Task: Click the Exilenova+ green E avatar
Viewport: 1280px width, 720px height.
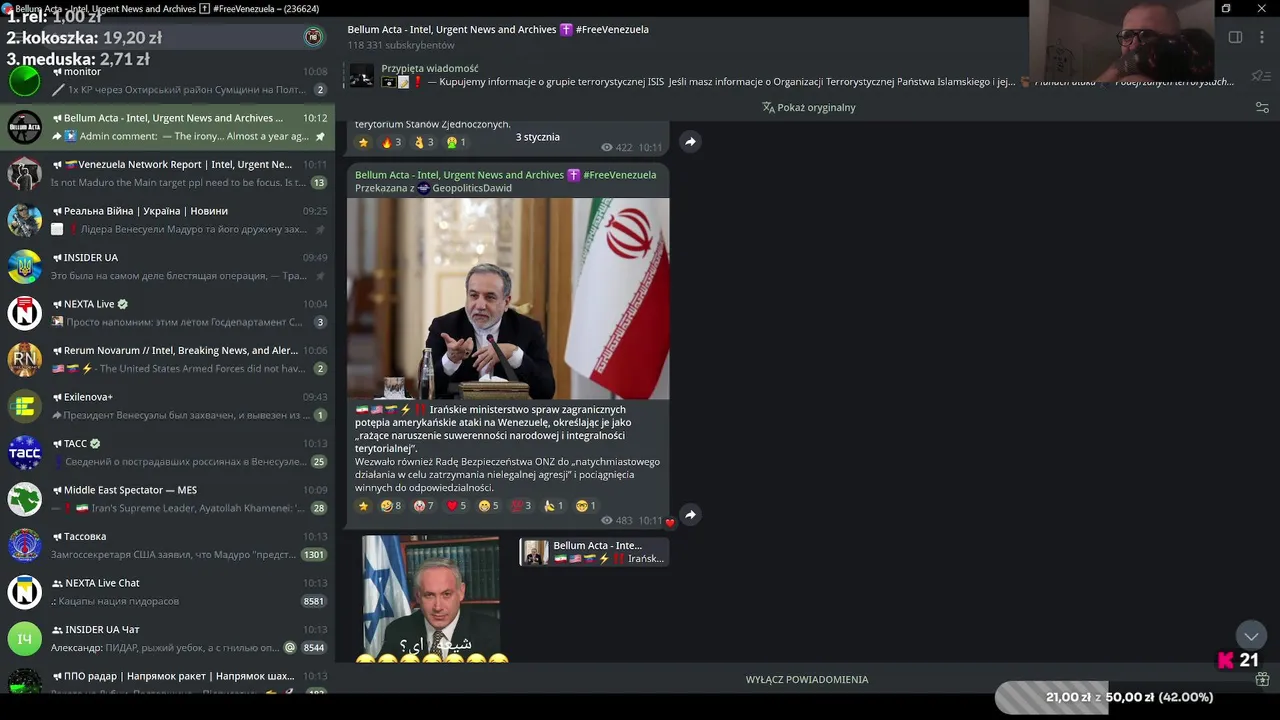Action: point(25,406)
